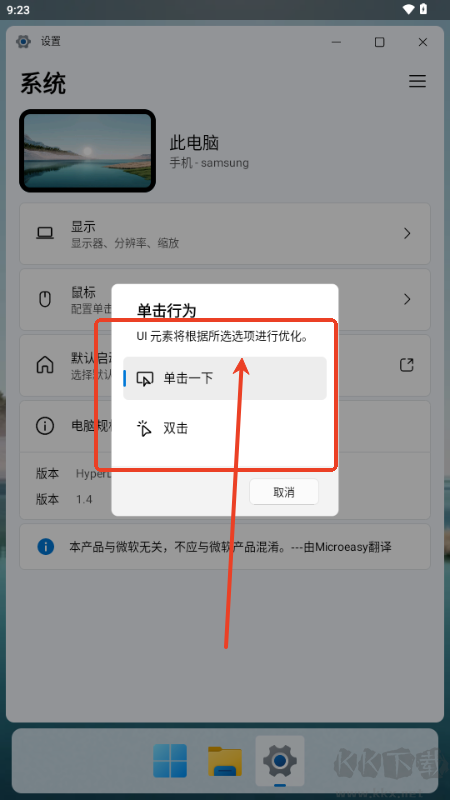Click the mouse icon next to 鼠标
The width and height of the screenshot is (450, 800).
click(x=45, y=299)
